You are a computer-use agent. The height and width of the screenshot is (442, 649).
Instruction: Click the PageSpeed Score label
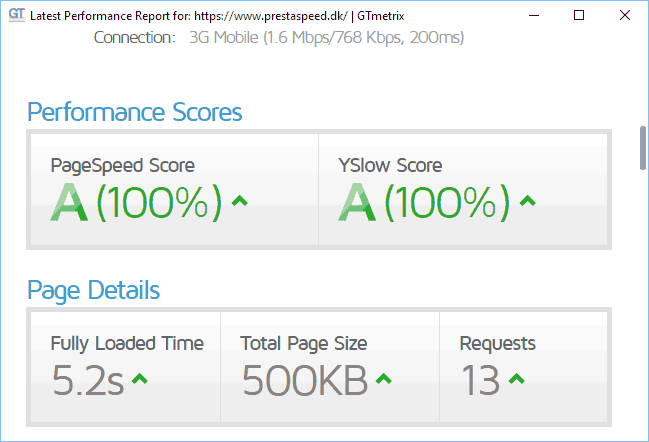click(123, 165)
